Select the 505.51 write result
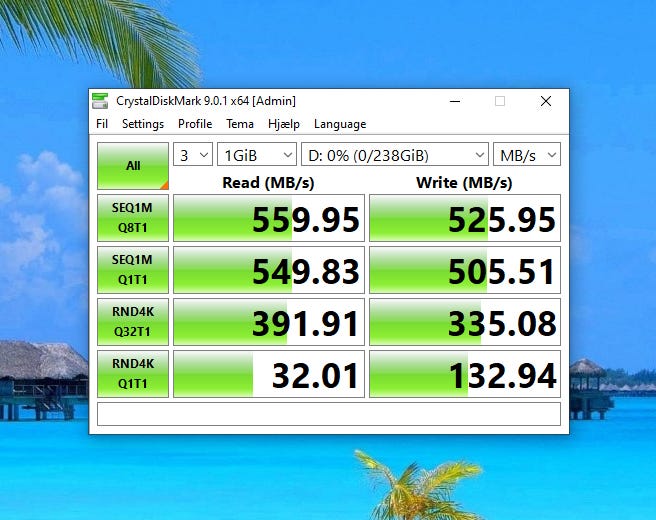The image size is (656, 520). click(465, 270)
